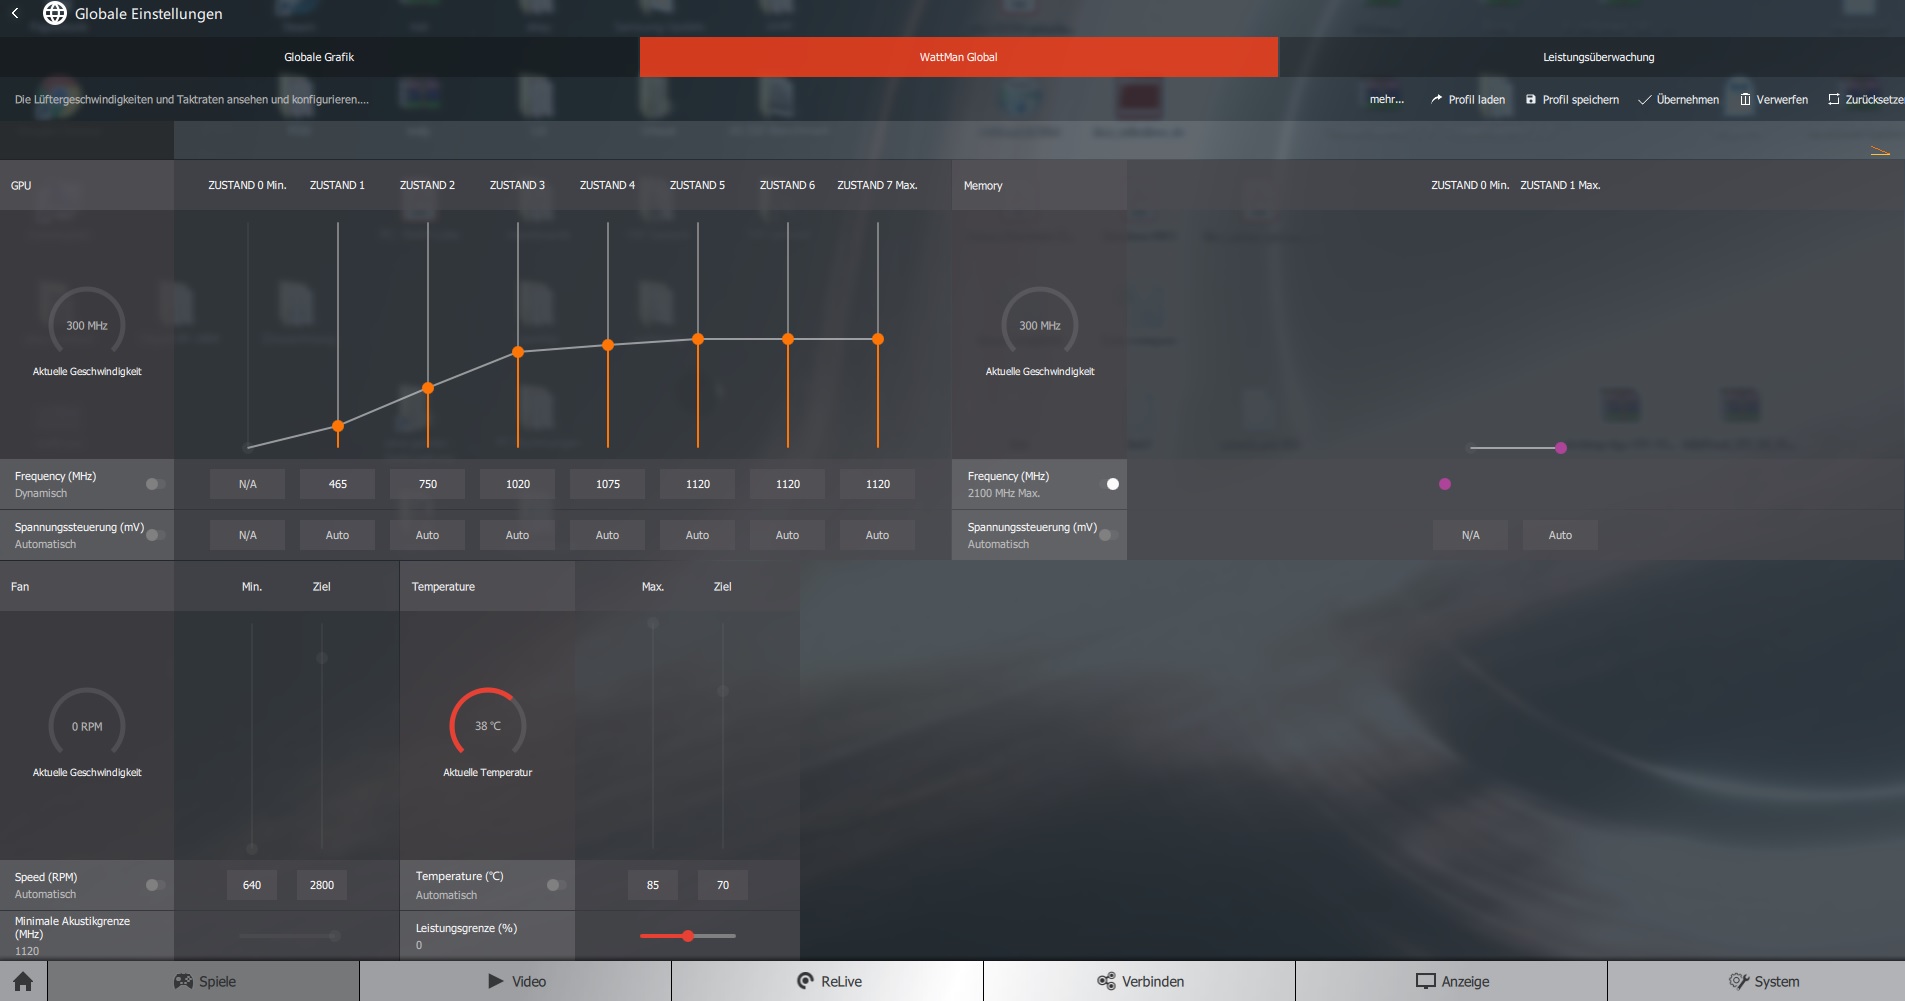Click Zustand 1 voltage Auto field

click(x=338, y=535)
